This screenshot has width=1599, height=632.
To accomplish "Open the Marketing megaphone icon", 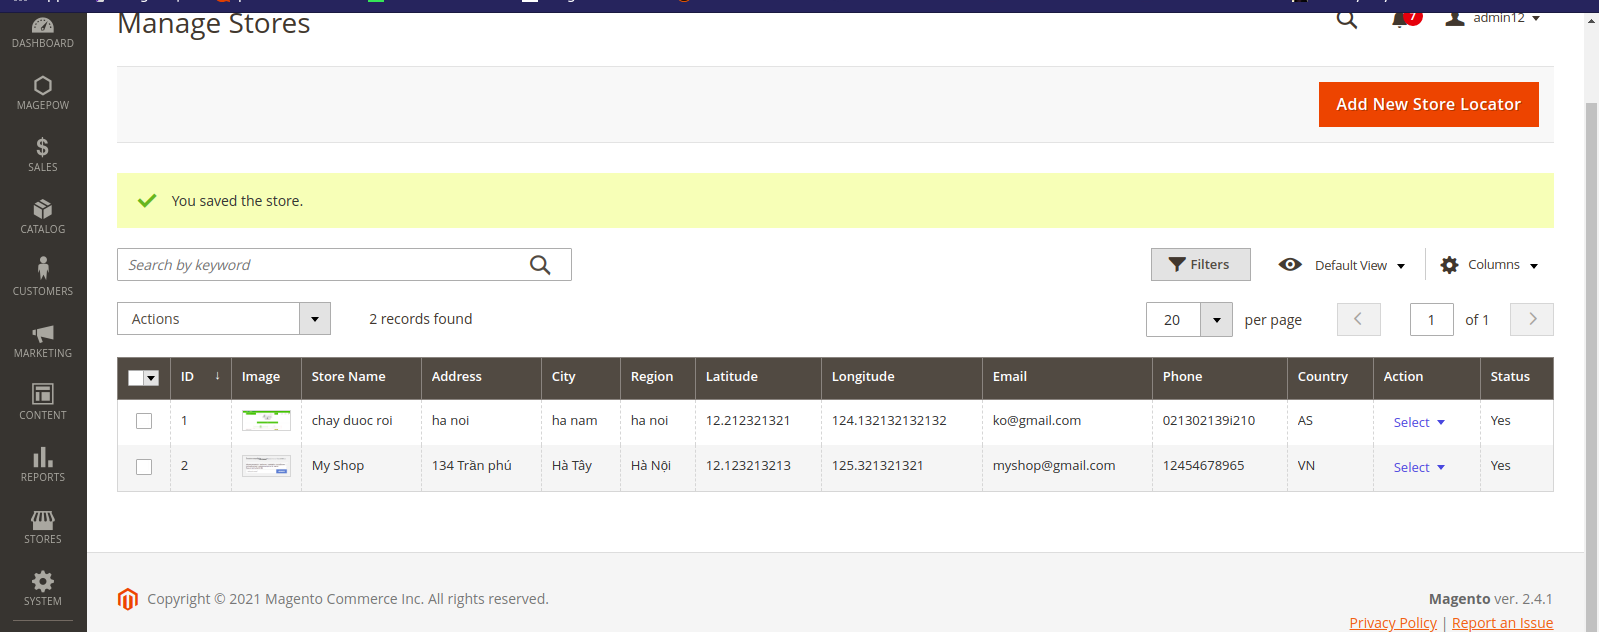I will (x=43, y=339).
